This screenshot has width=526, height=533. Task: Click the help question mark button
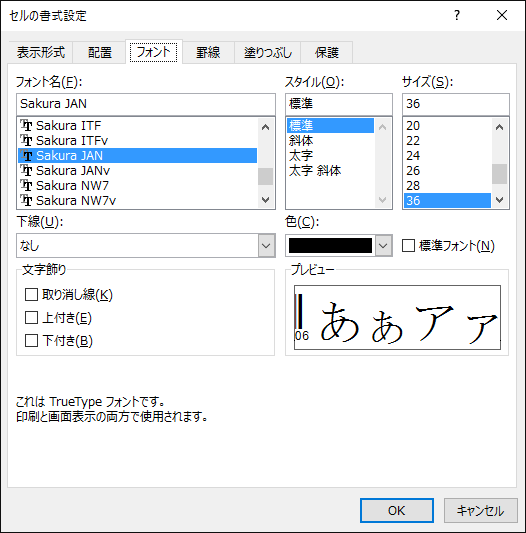(x=457, y=15)
